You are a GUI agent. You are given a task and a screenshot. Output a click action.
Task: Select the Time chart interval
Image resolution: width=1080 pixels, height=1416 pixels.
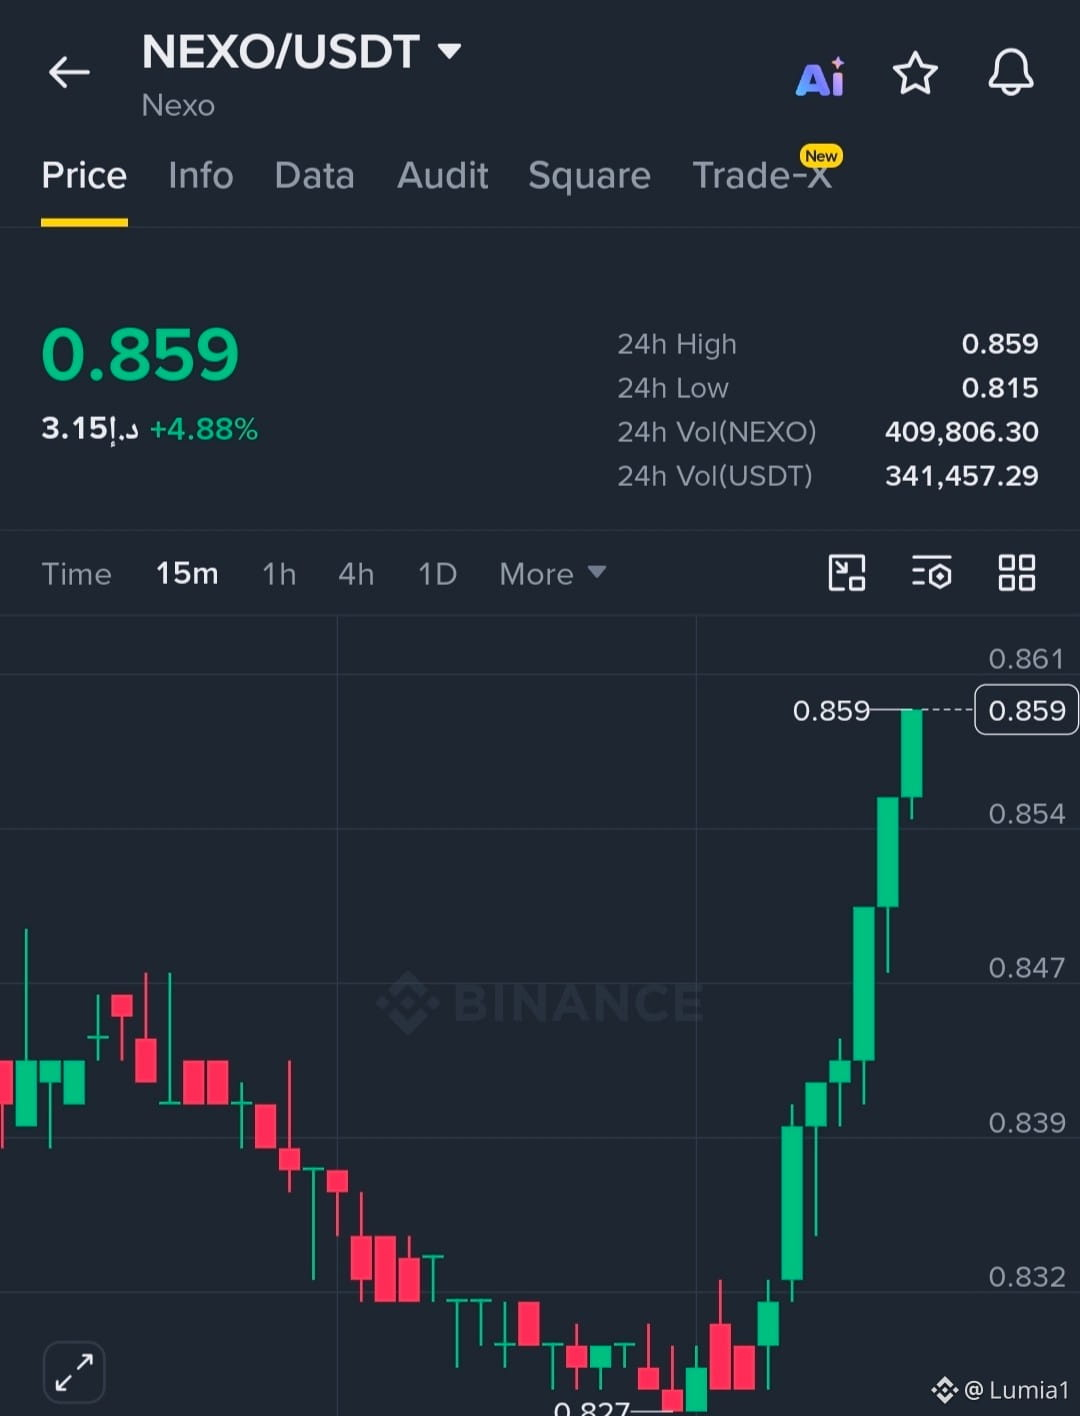pyautogui.click(x=77, y=574)
